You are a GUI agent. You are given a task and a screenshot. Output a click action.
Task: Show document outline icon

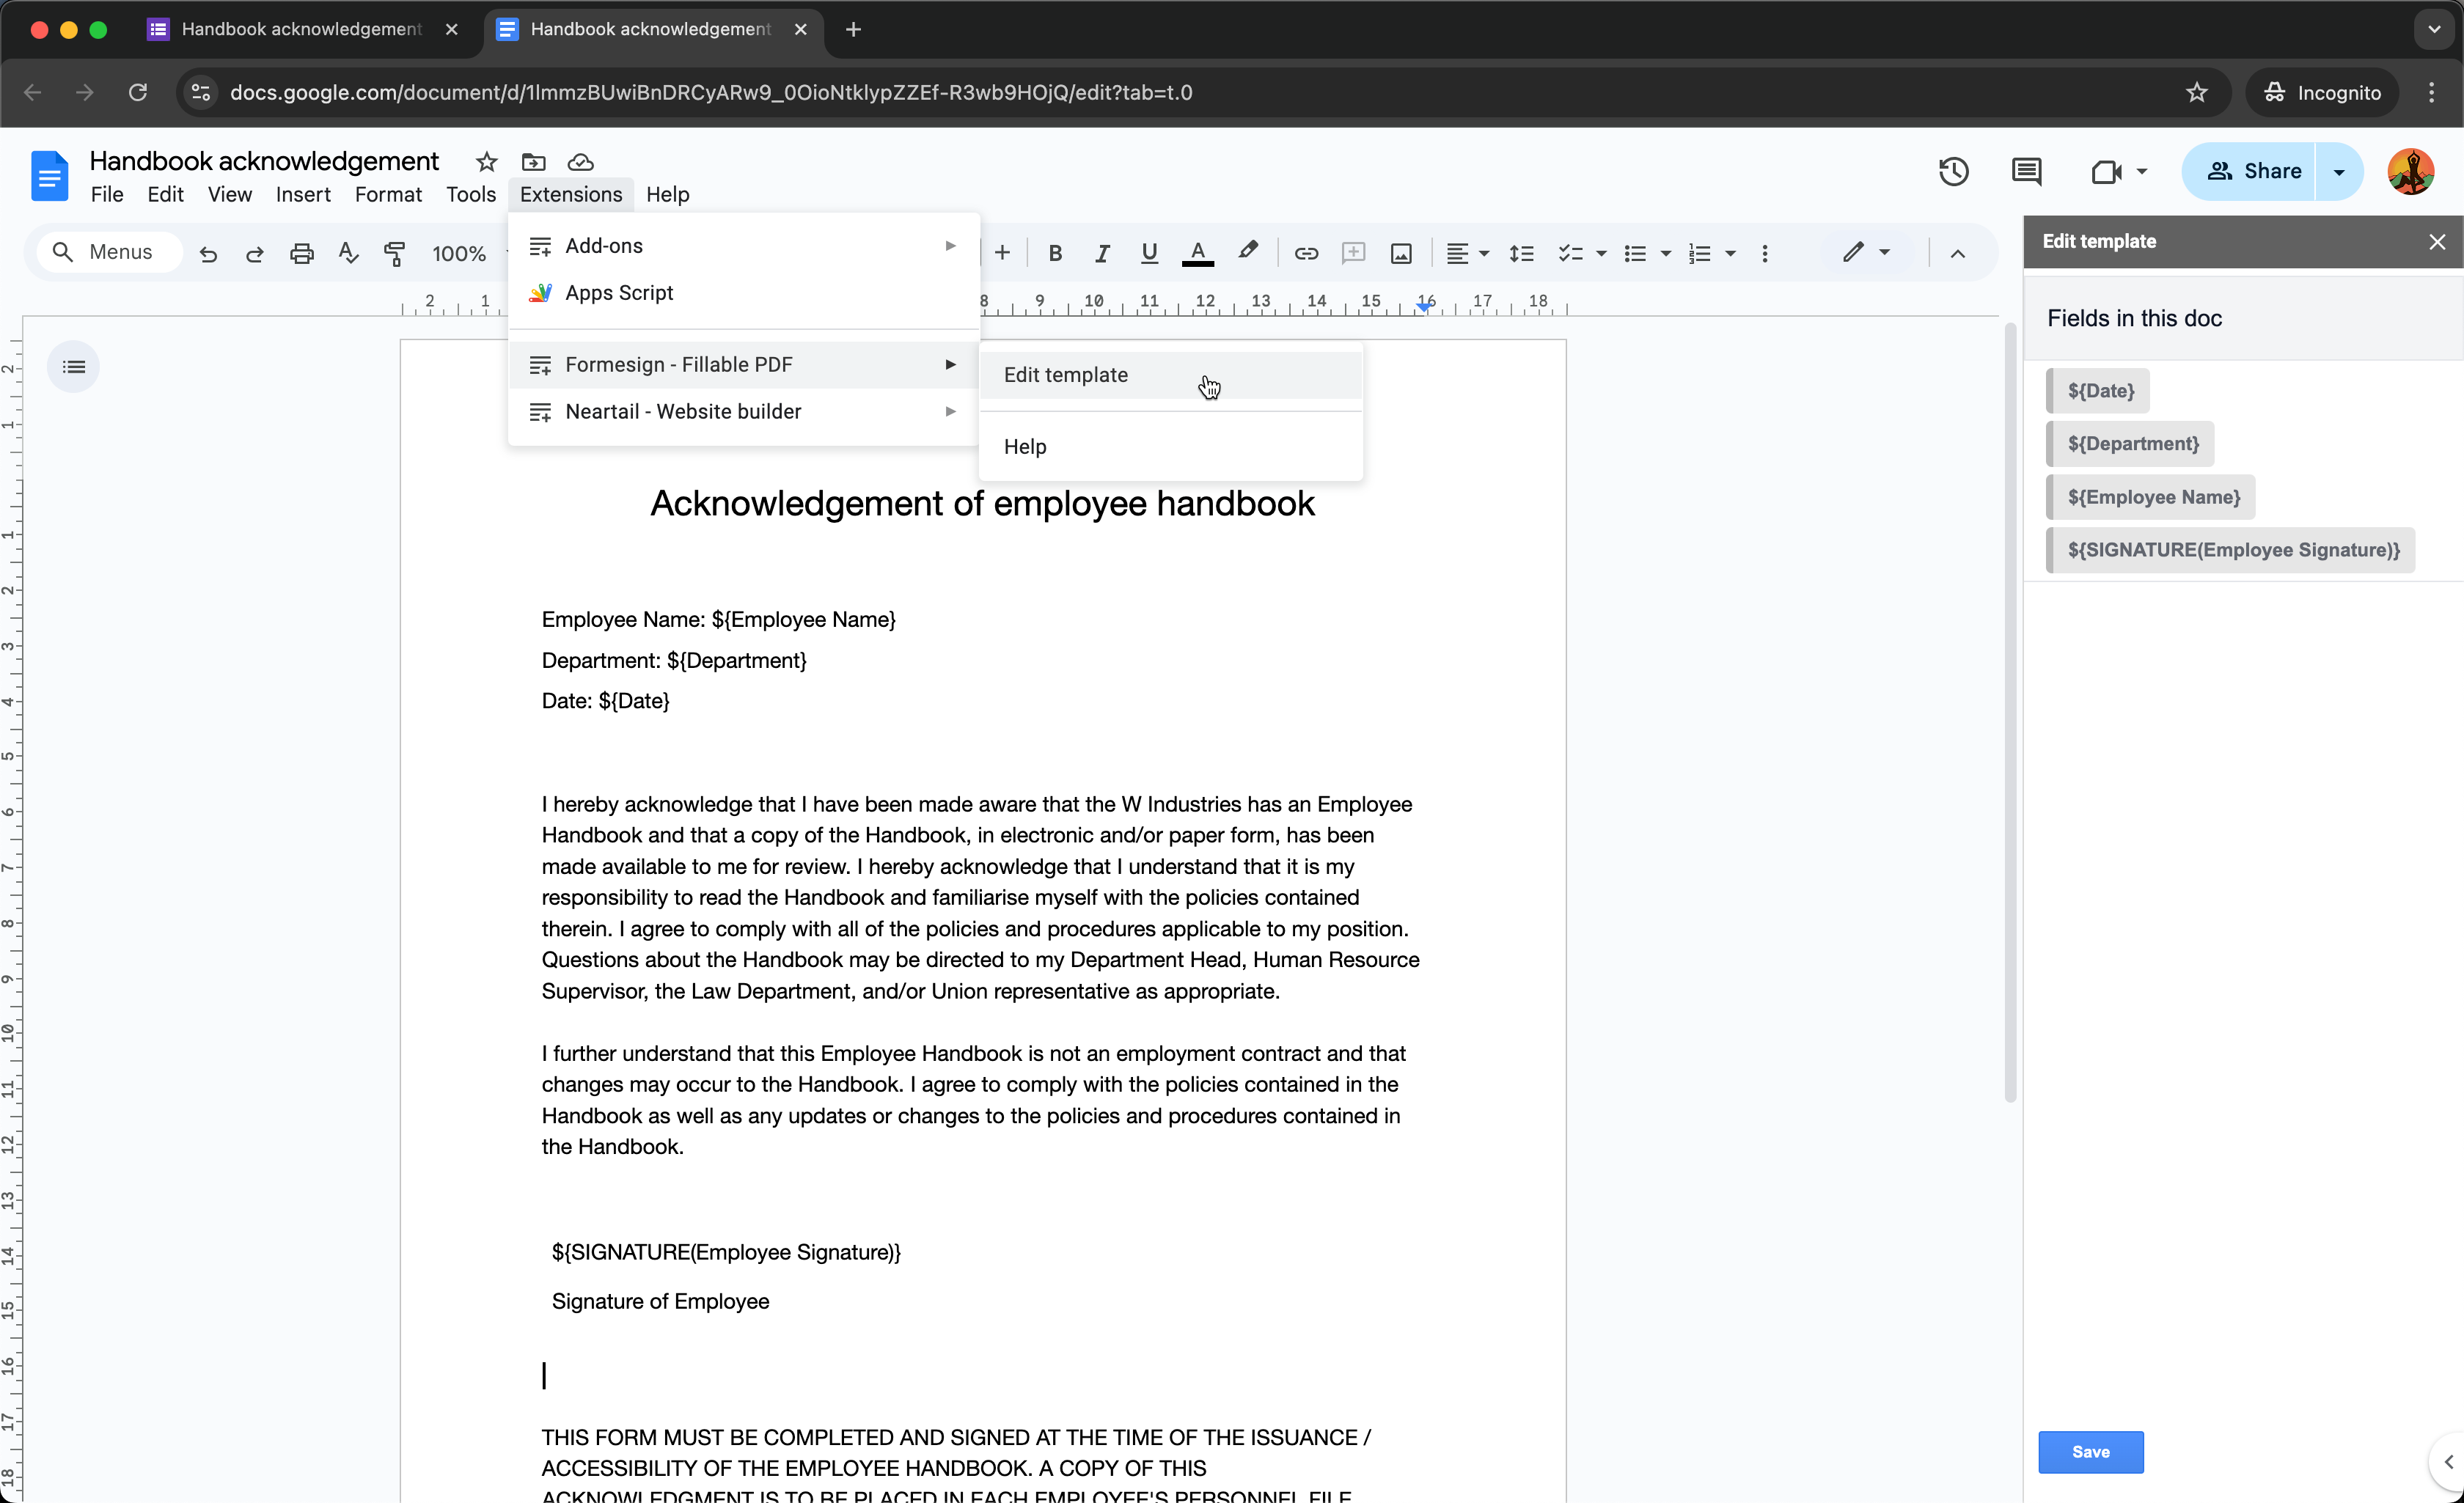pyautogui.click(x=73, y=367)
